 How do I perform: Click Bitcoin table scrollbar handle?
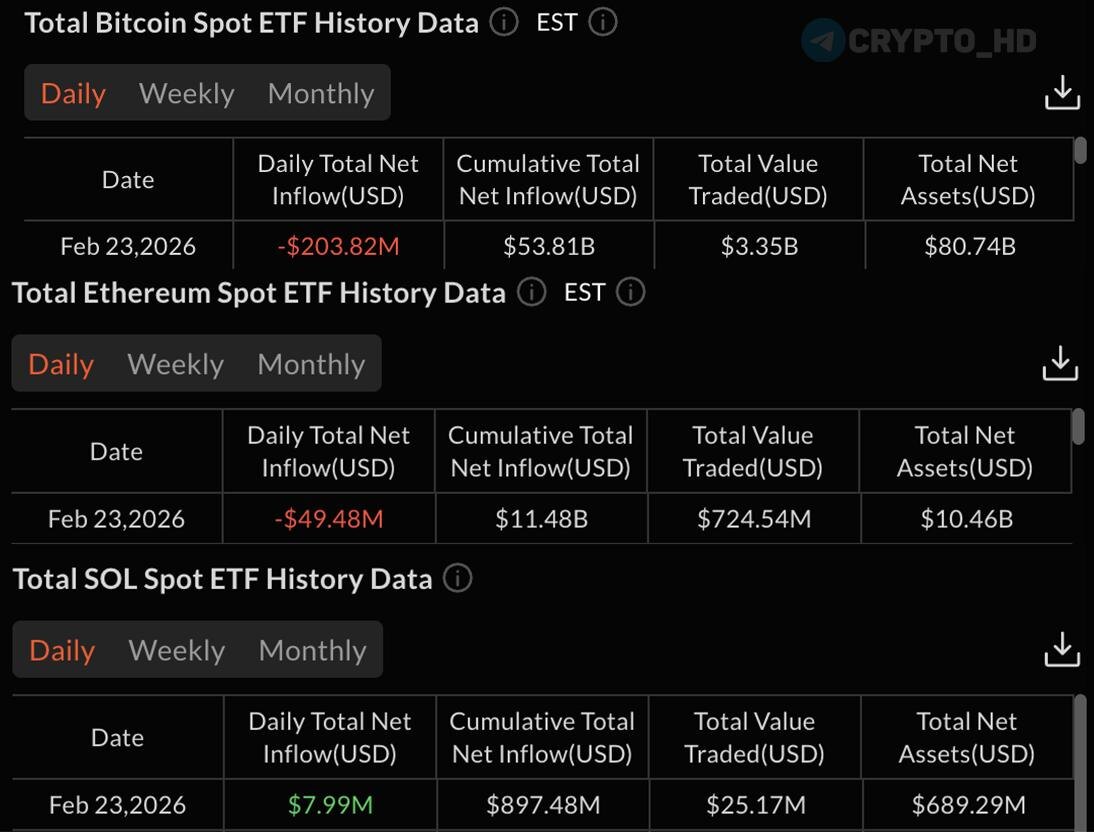(1080, 151)
